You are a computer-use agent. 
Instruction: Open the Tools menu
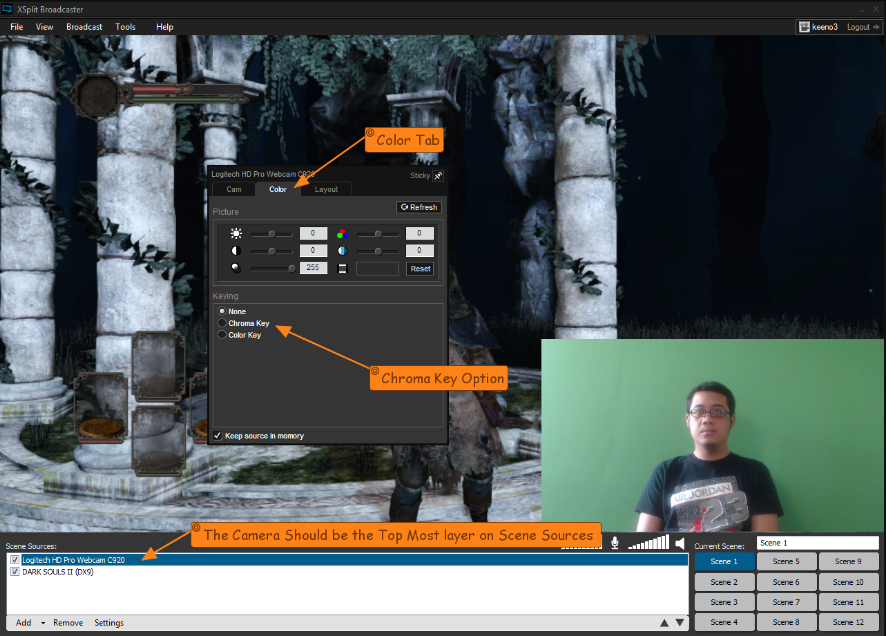point(125,27)
